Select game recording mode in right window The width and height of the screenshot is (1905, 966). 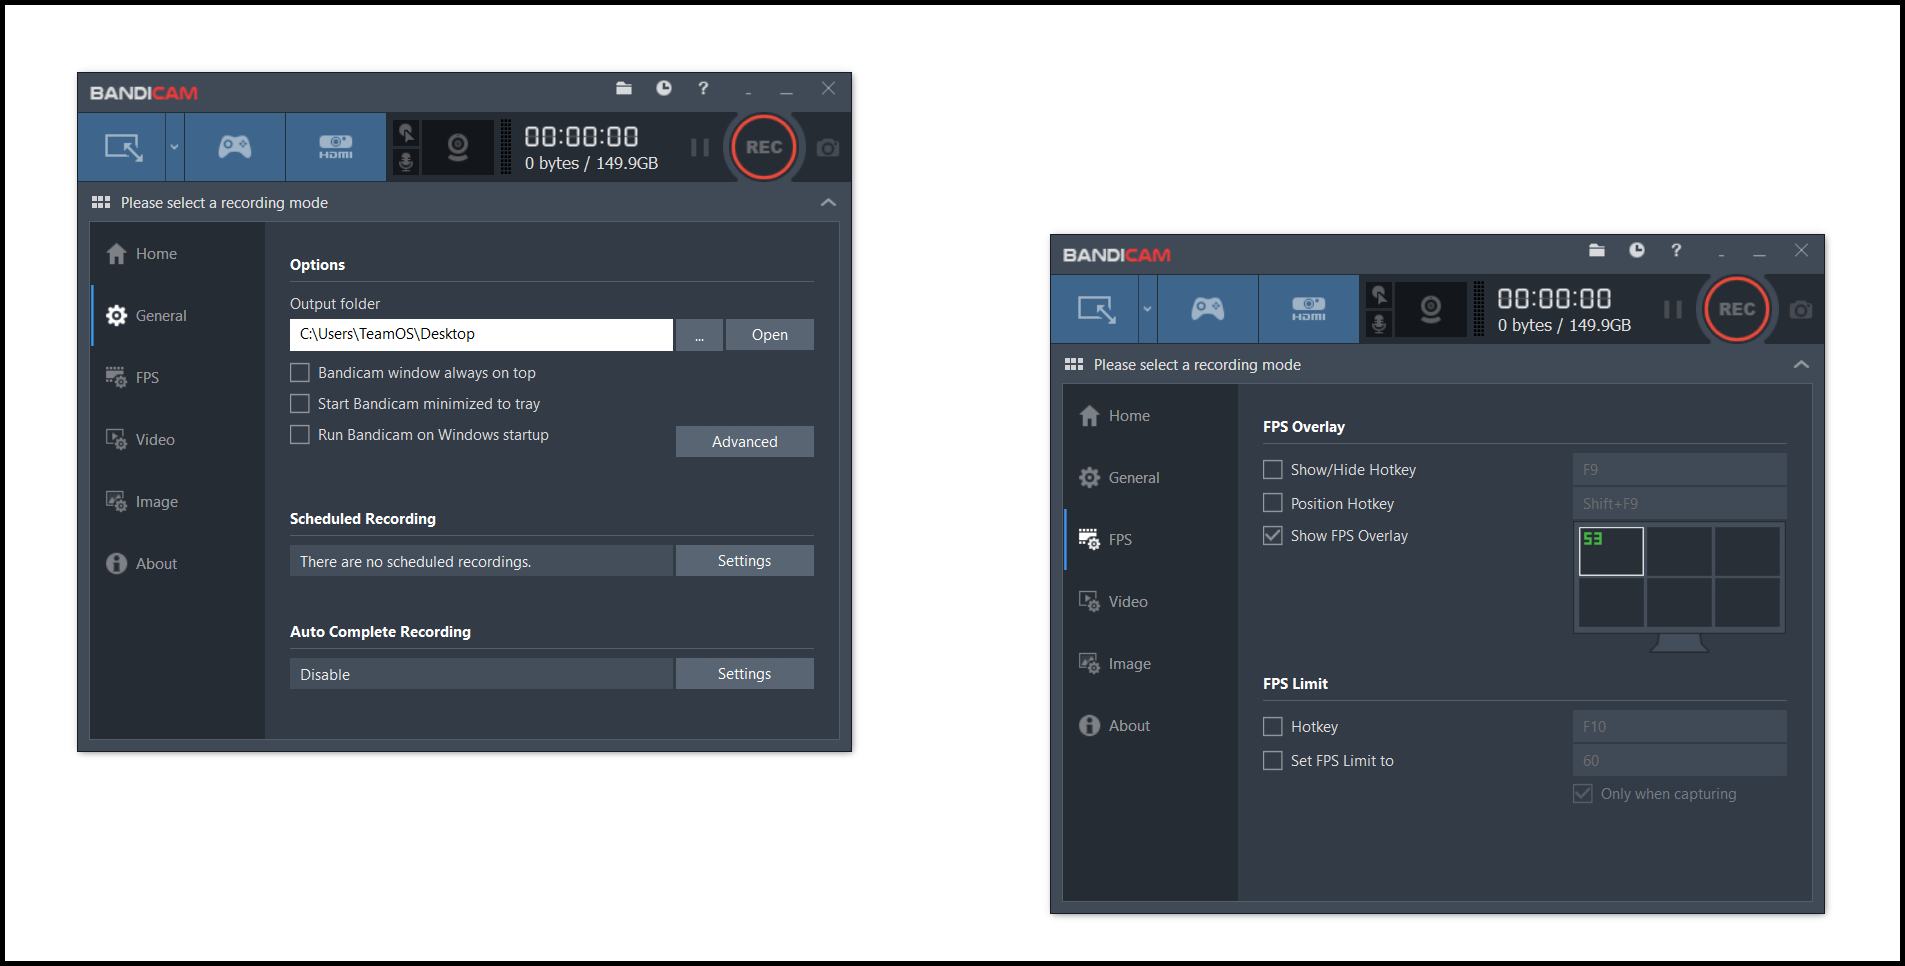click(x=1208, y=309)
